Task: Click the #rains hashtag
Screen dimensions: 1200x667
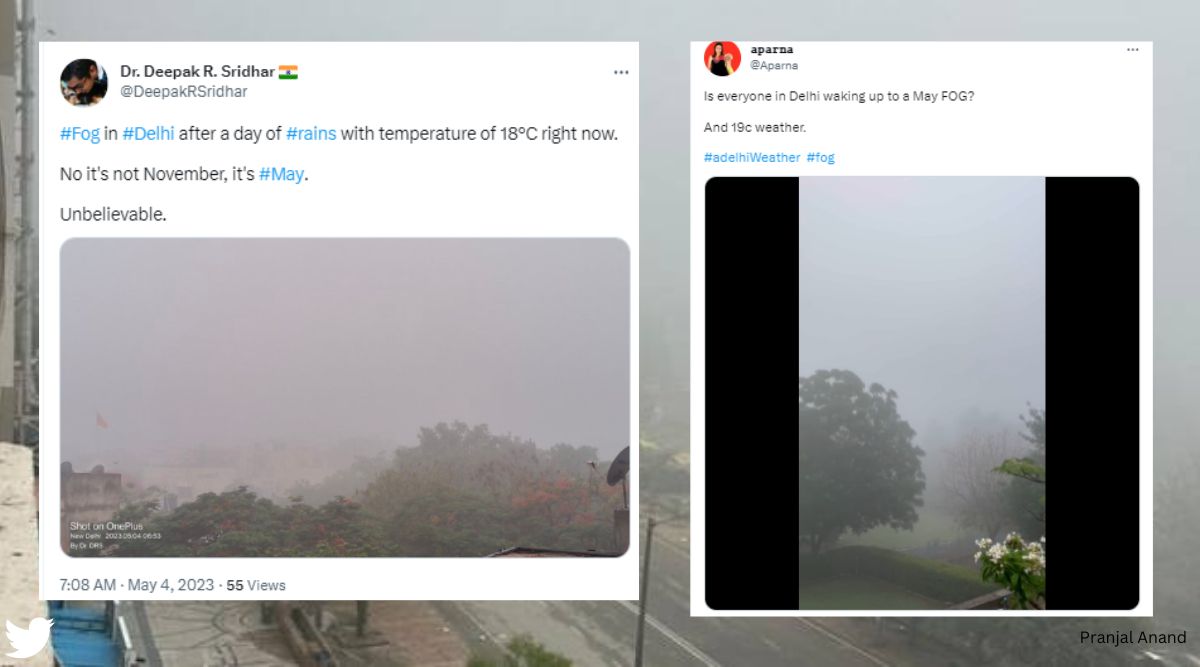Action: [312, 132]
